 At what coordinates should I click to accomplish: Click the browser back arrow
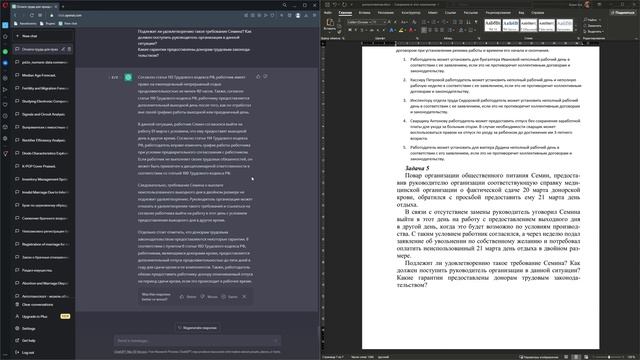click(x=15, y=15)
